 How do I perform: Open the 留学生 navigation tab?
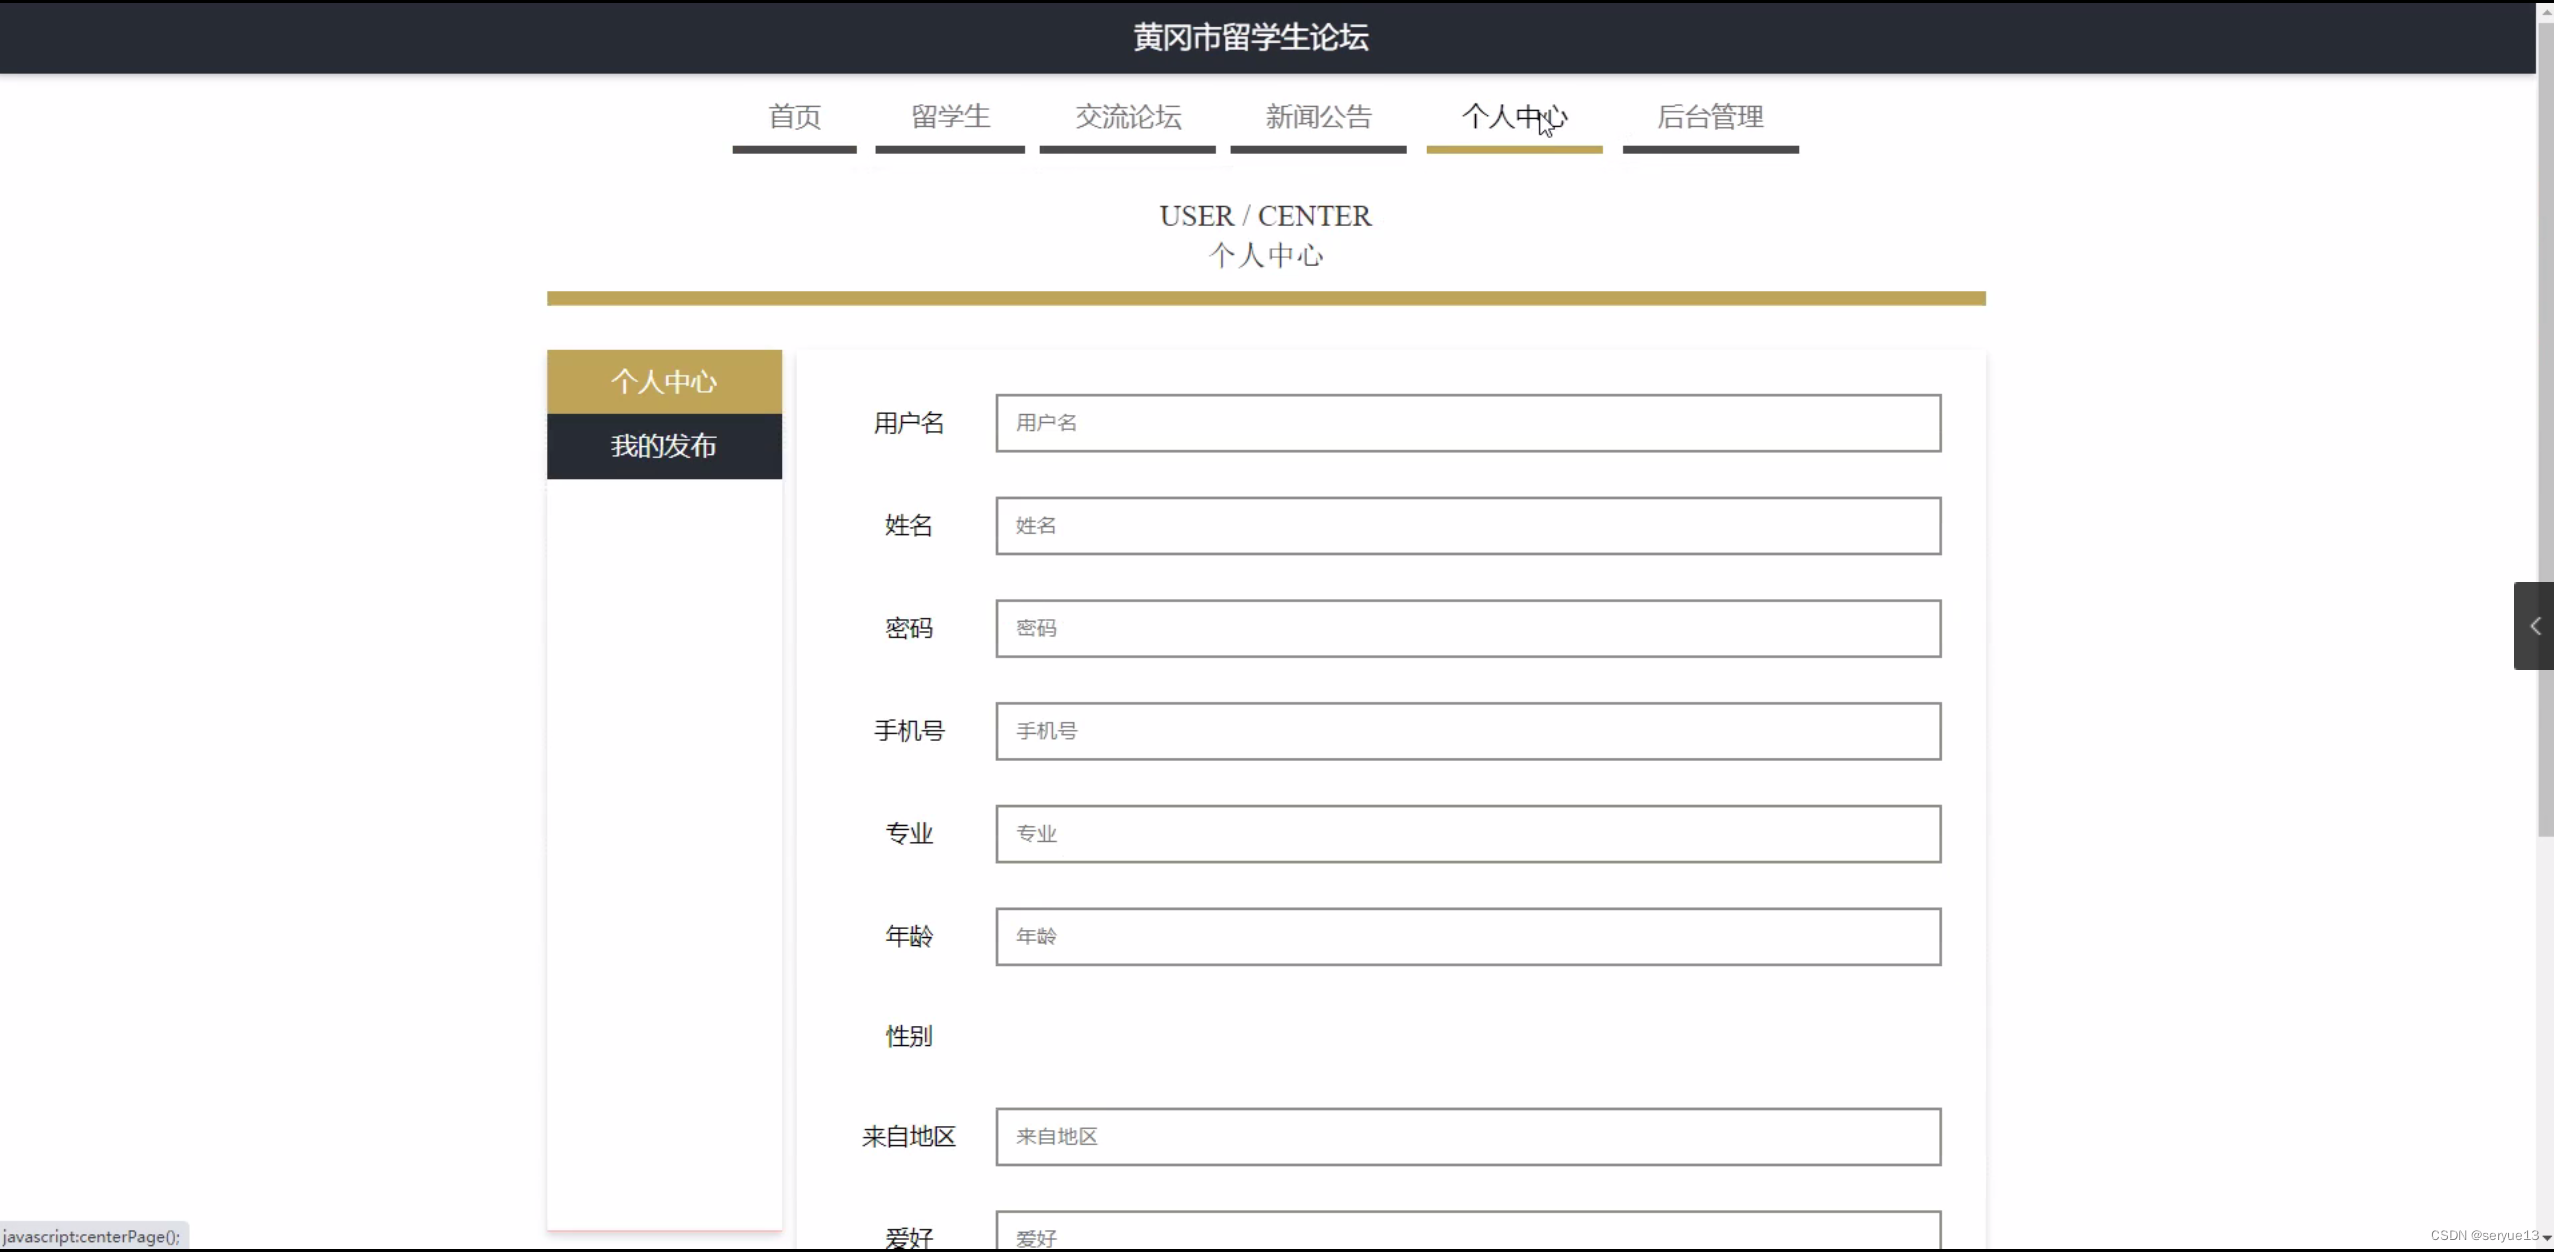pos(949,117)
